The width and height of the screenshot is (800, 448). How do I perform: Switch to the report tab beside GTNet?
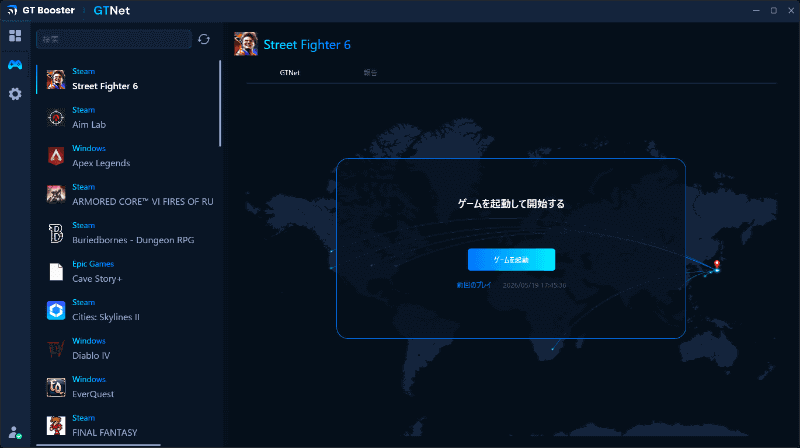click(370, 73)
